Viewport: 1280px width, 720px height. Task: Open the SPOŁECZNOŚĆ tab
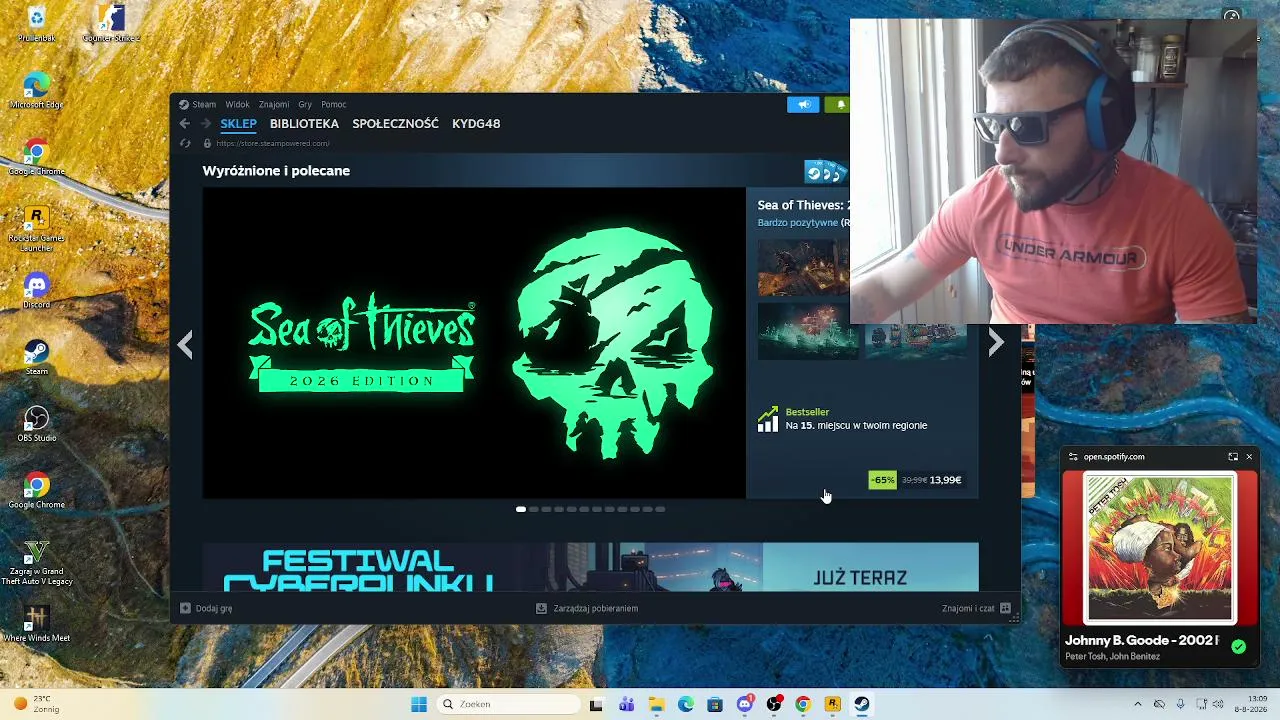click(x=395, y=124)
